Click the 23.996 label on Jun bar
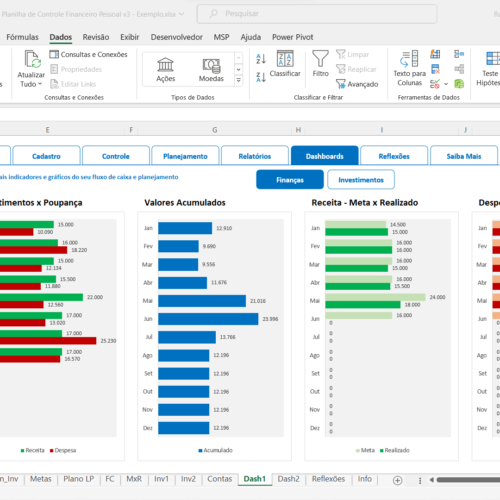The height and width of the screenshot is (500, 500). pyautogui.click(x=270, y=319)
